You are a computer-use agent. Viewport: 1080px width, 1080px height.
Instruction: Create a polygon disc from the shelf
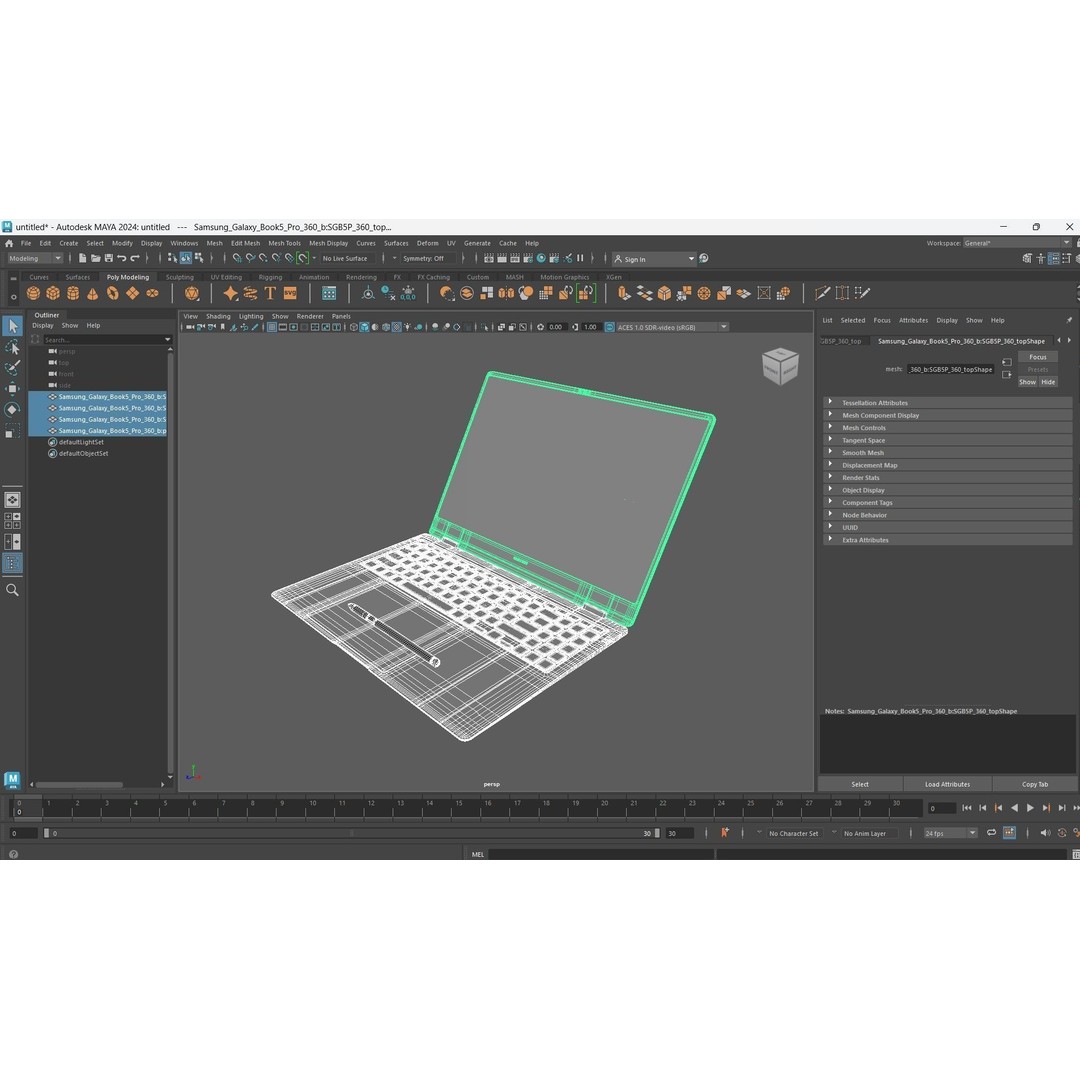[152, 293]
